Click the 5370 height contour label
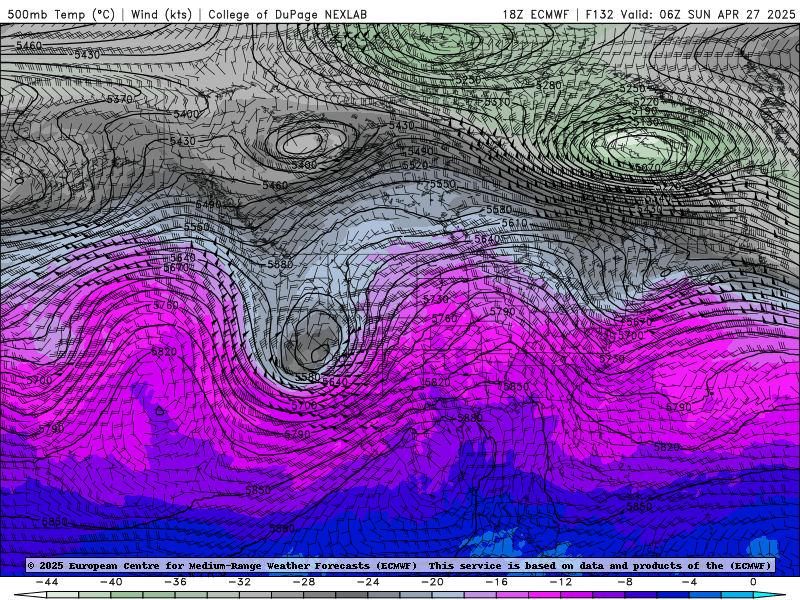Image resolution: width=800 pixels, height=600 pixels. point(120,99)
